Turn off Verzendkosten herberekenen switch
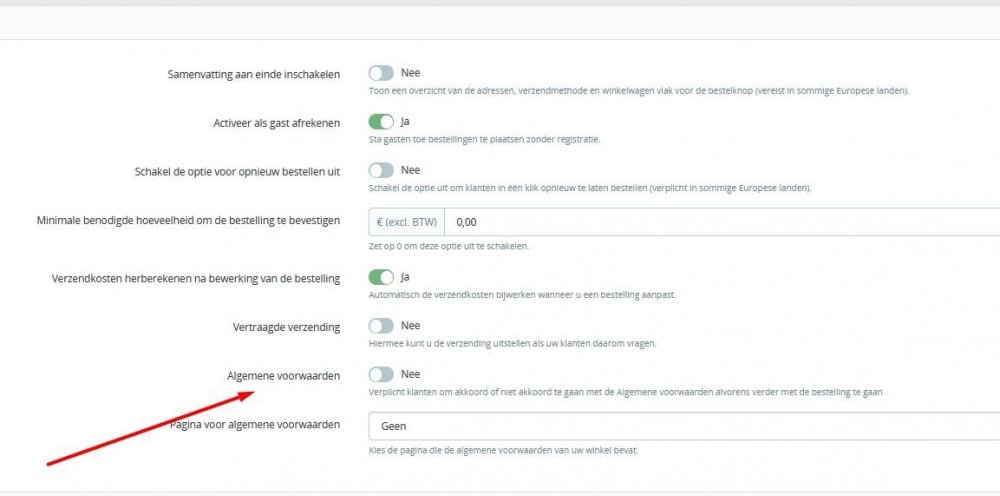Screen dimensions: 1000x496 click(381, 277)
